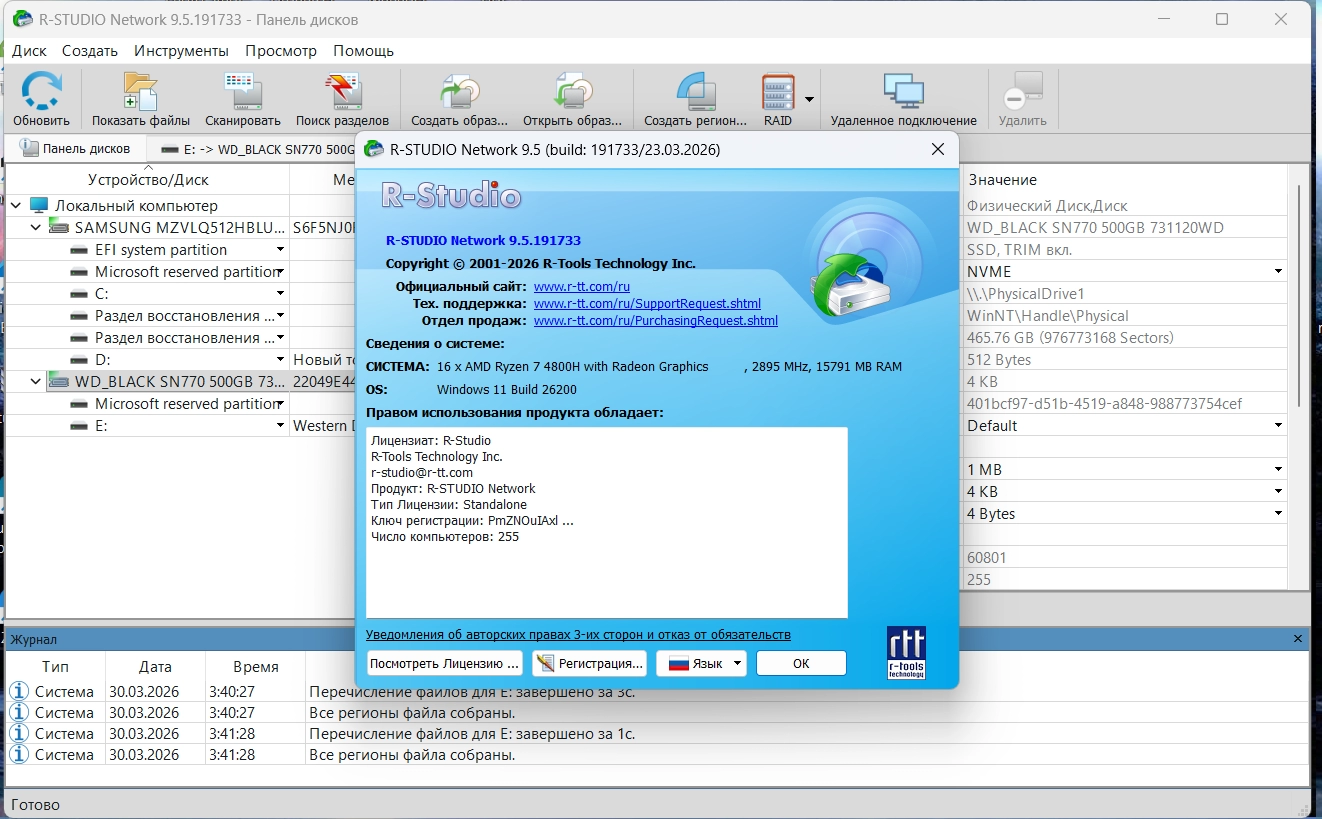Open the SupportRequest.shtml support link
The width and height of the screenshot is (1322, 819).
pyautogui.click(x=647, y=304)
